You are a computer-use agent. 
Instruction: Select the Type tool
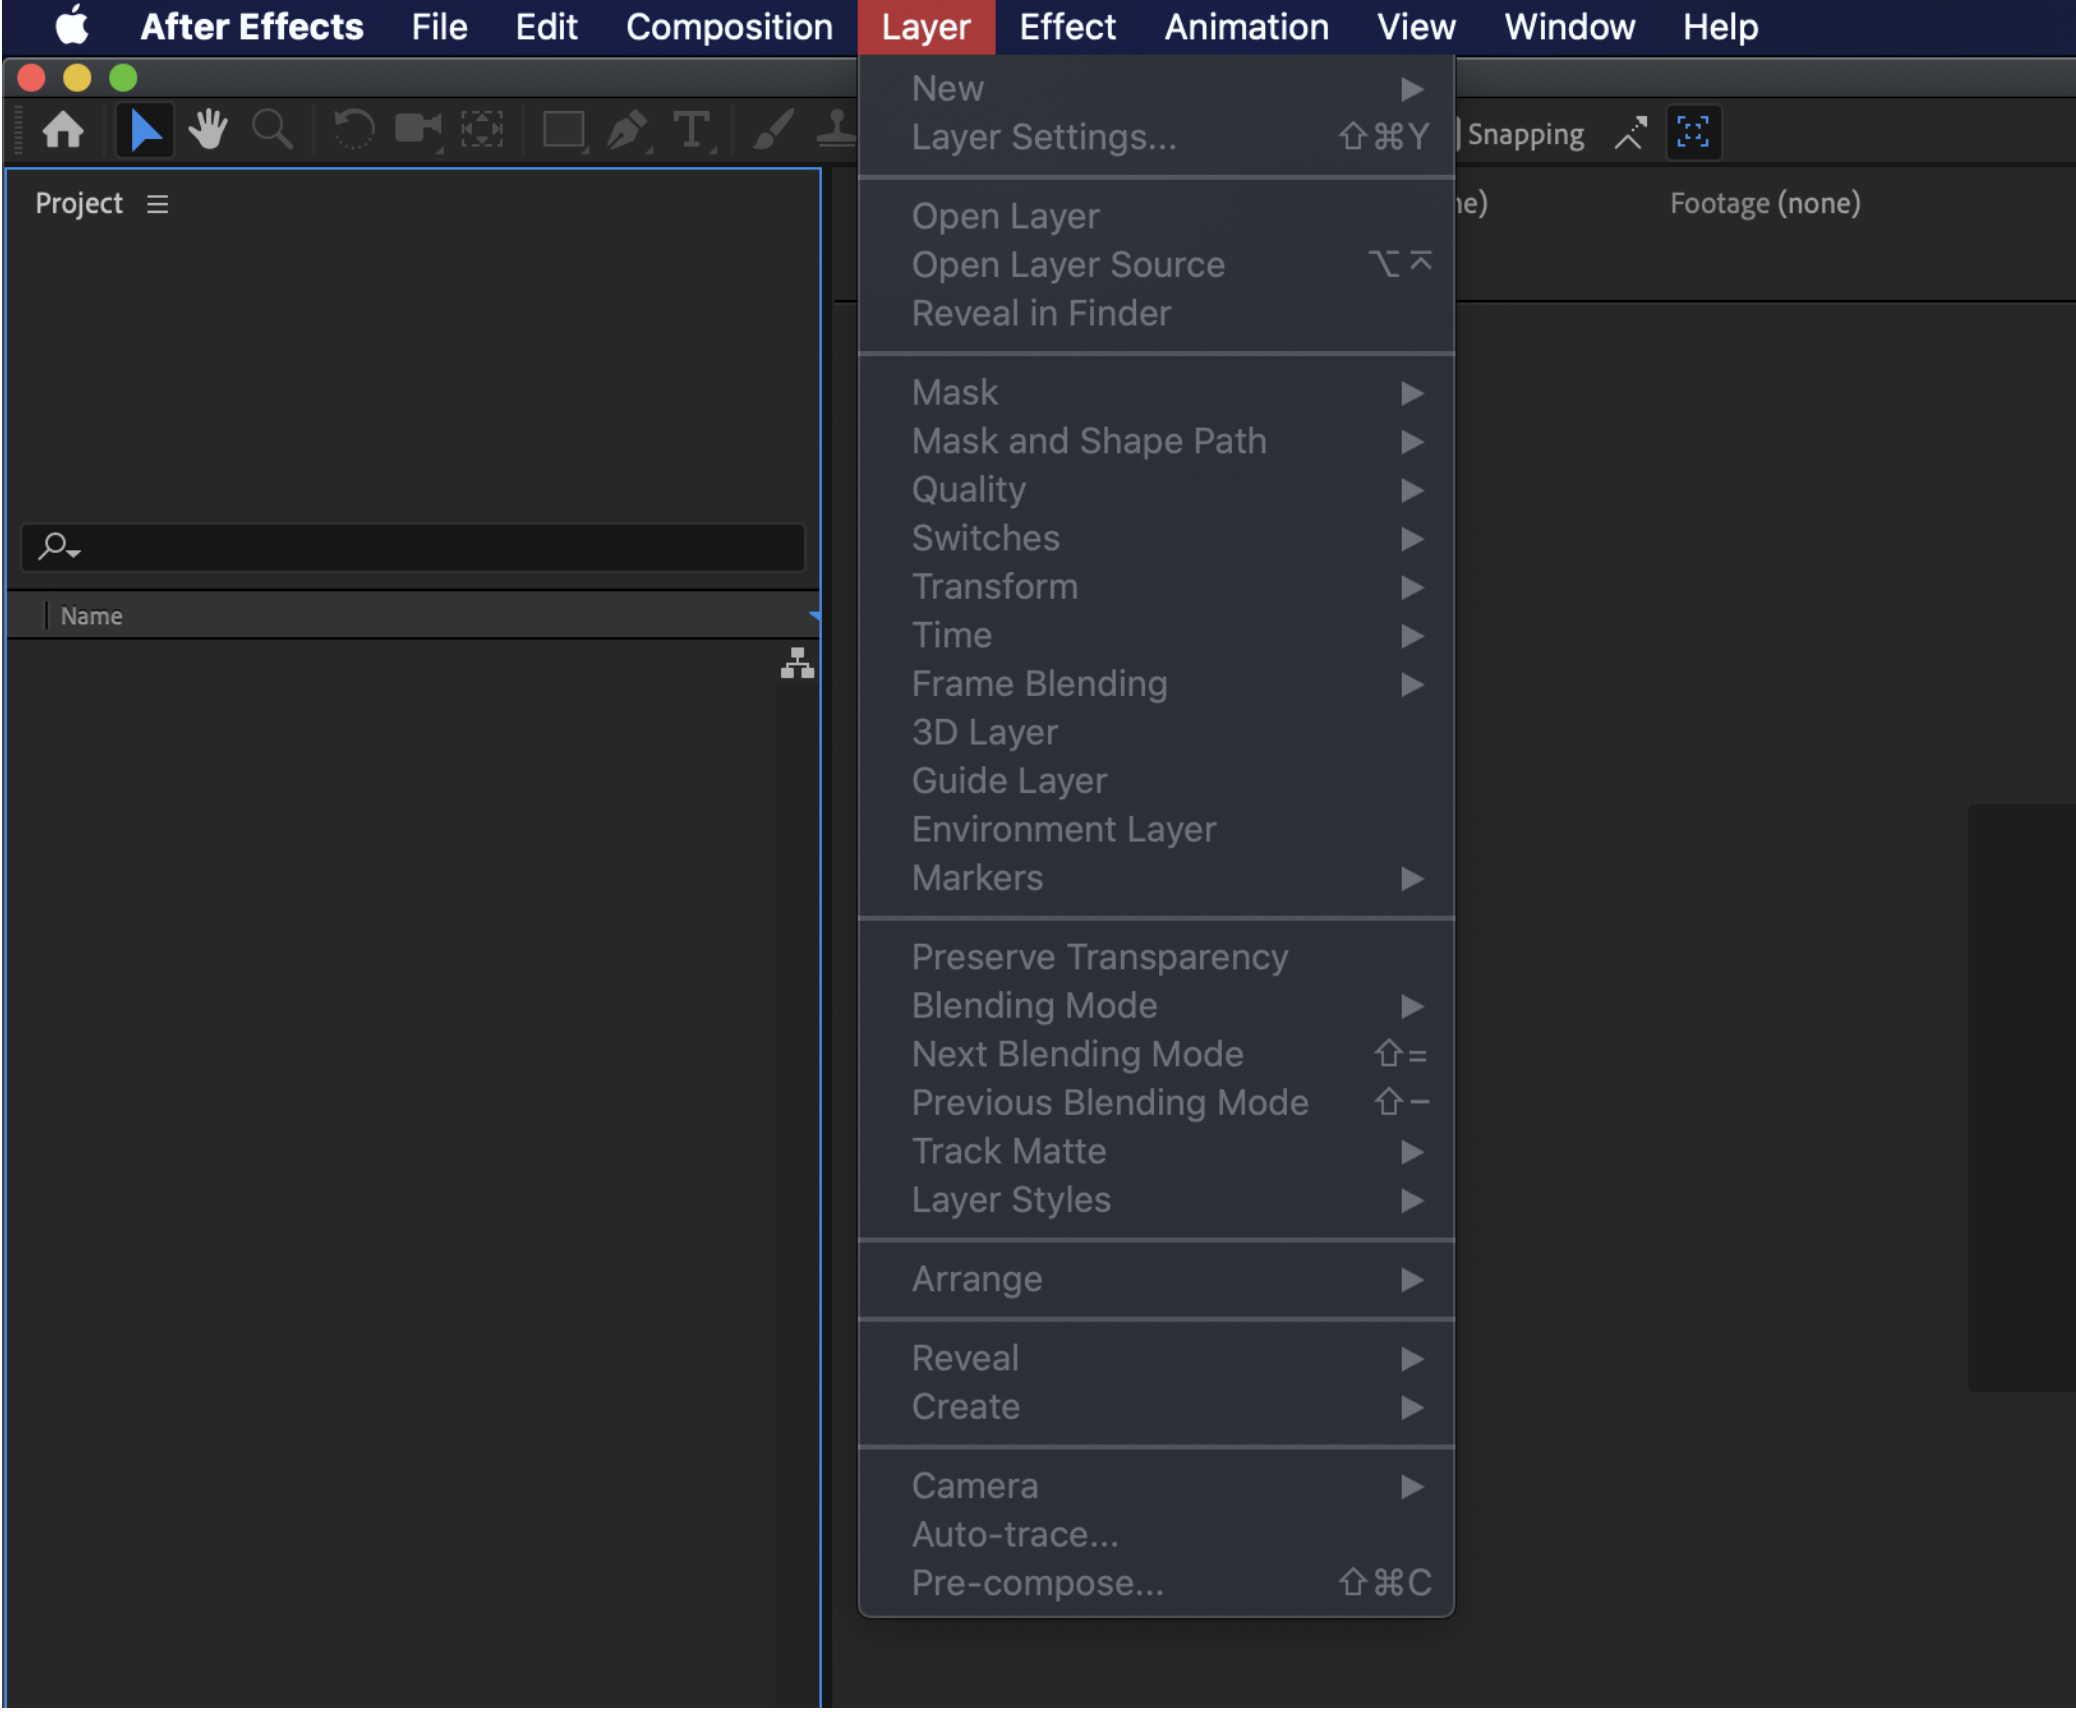693,131
